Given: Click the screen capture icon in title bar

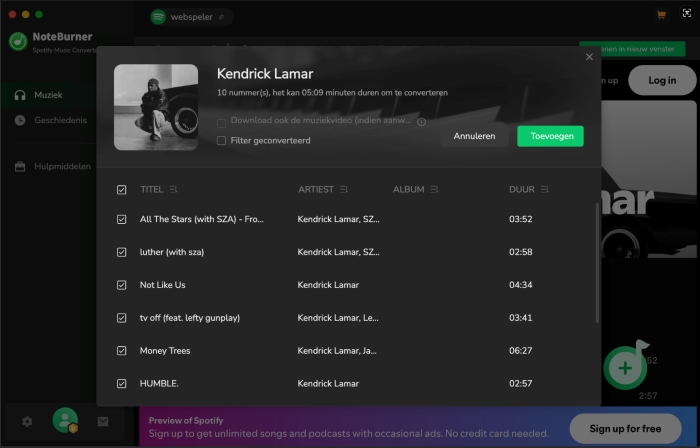Looking at the screenshot, I should pos(687,13).
